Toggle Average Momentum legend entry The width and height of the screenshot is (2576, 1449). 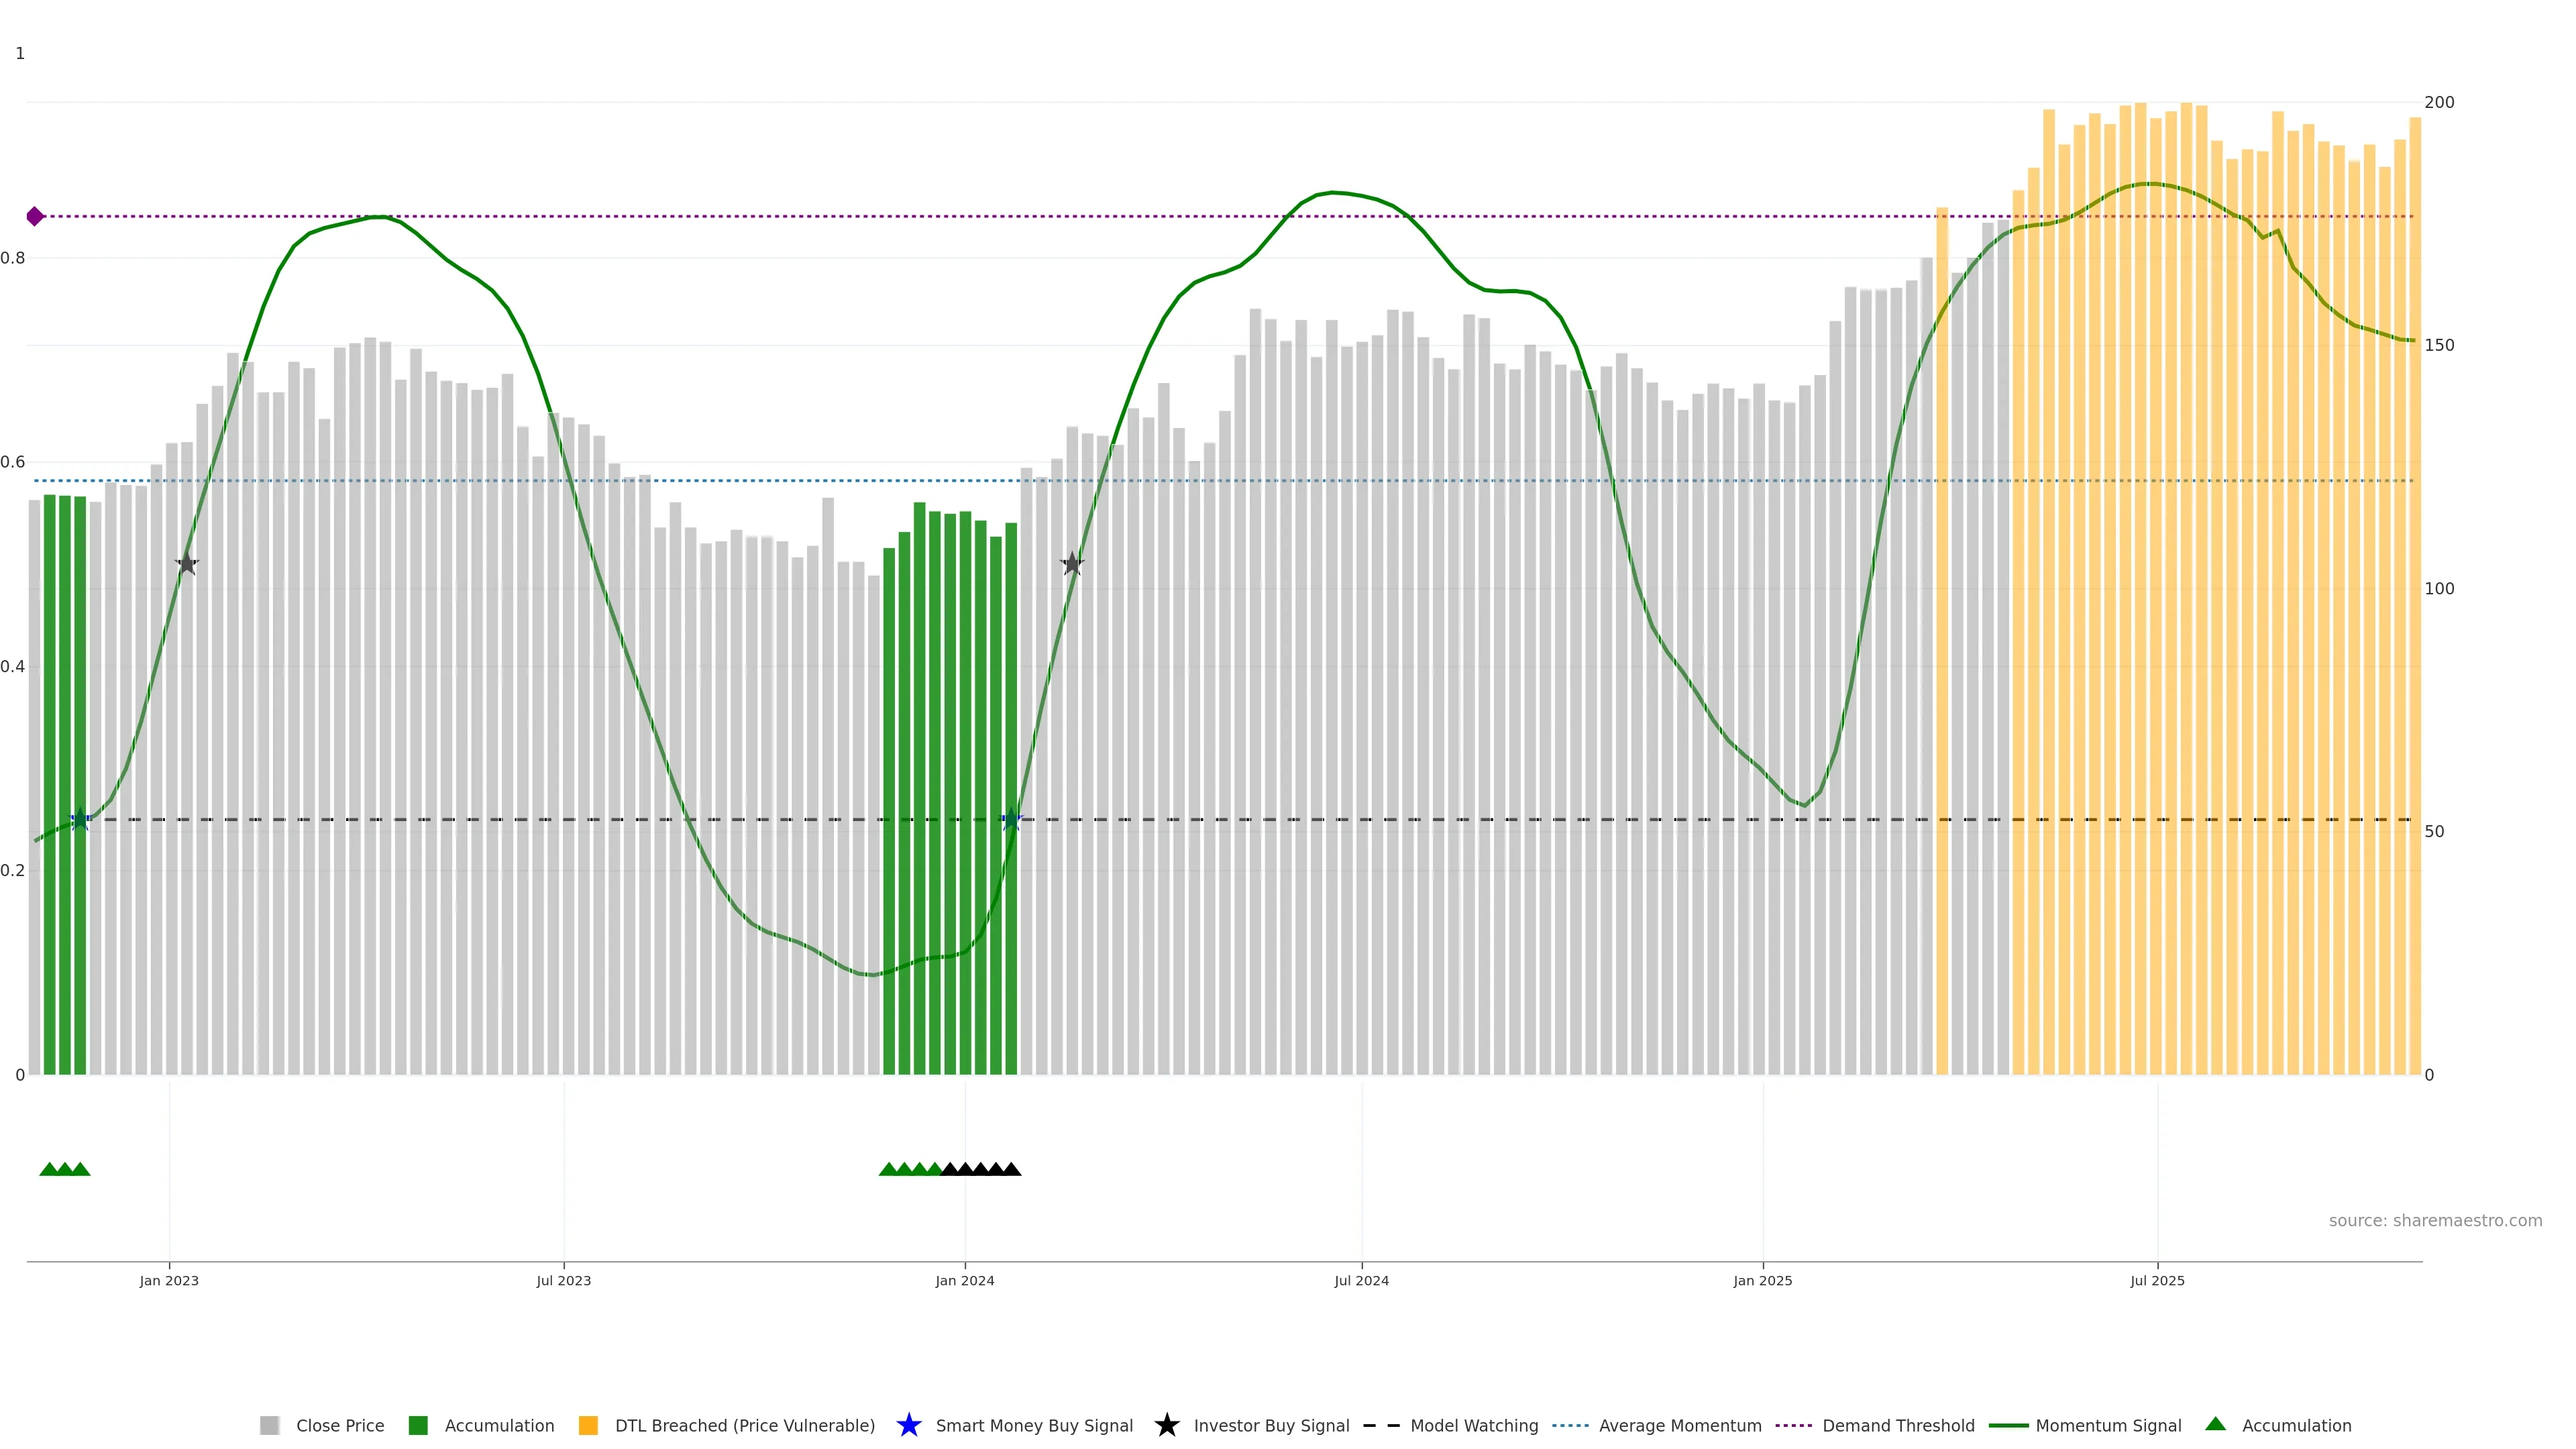tap(1679, 1425)
